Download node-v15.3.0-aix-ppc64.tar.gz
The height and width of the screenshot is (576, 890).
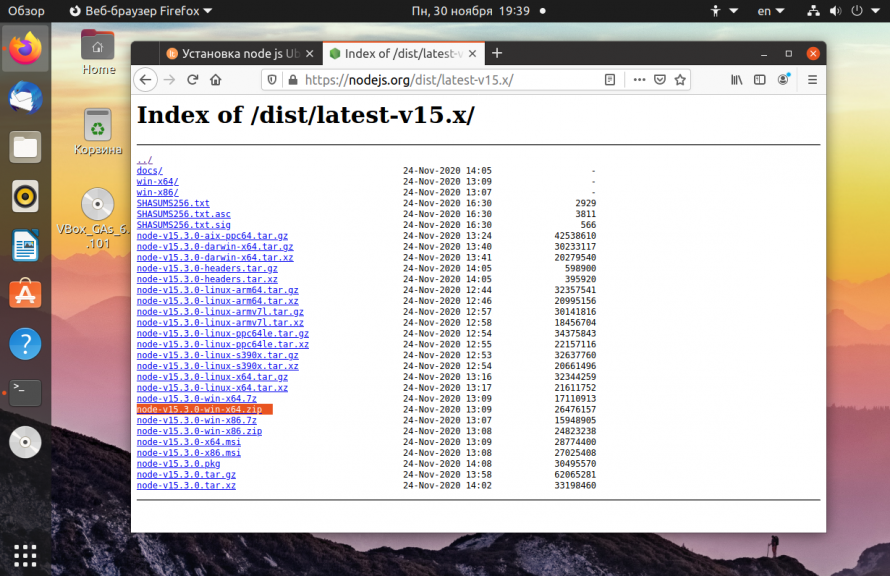click(212, 236)
